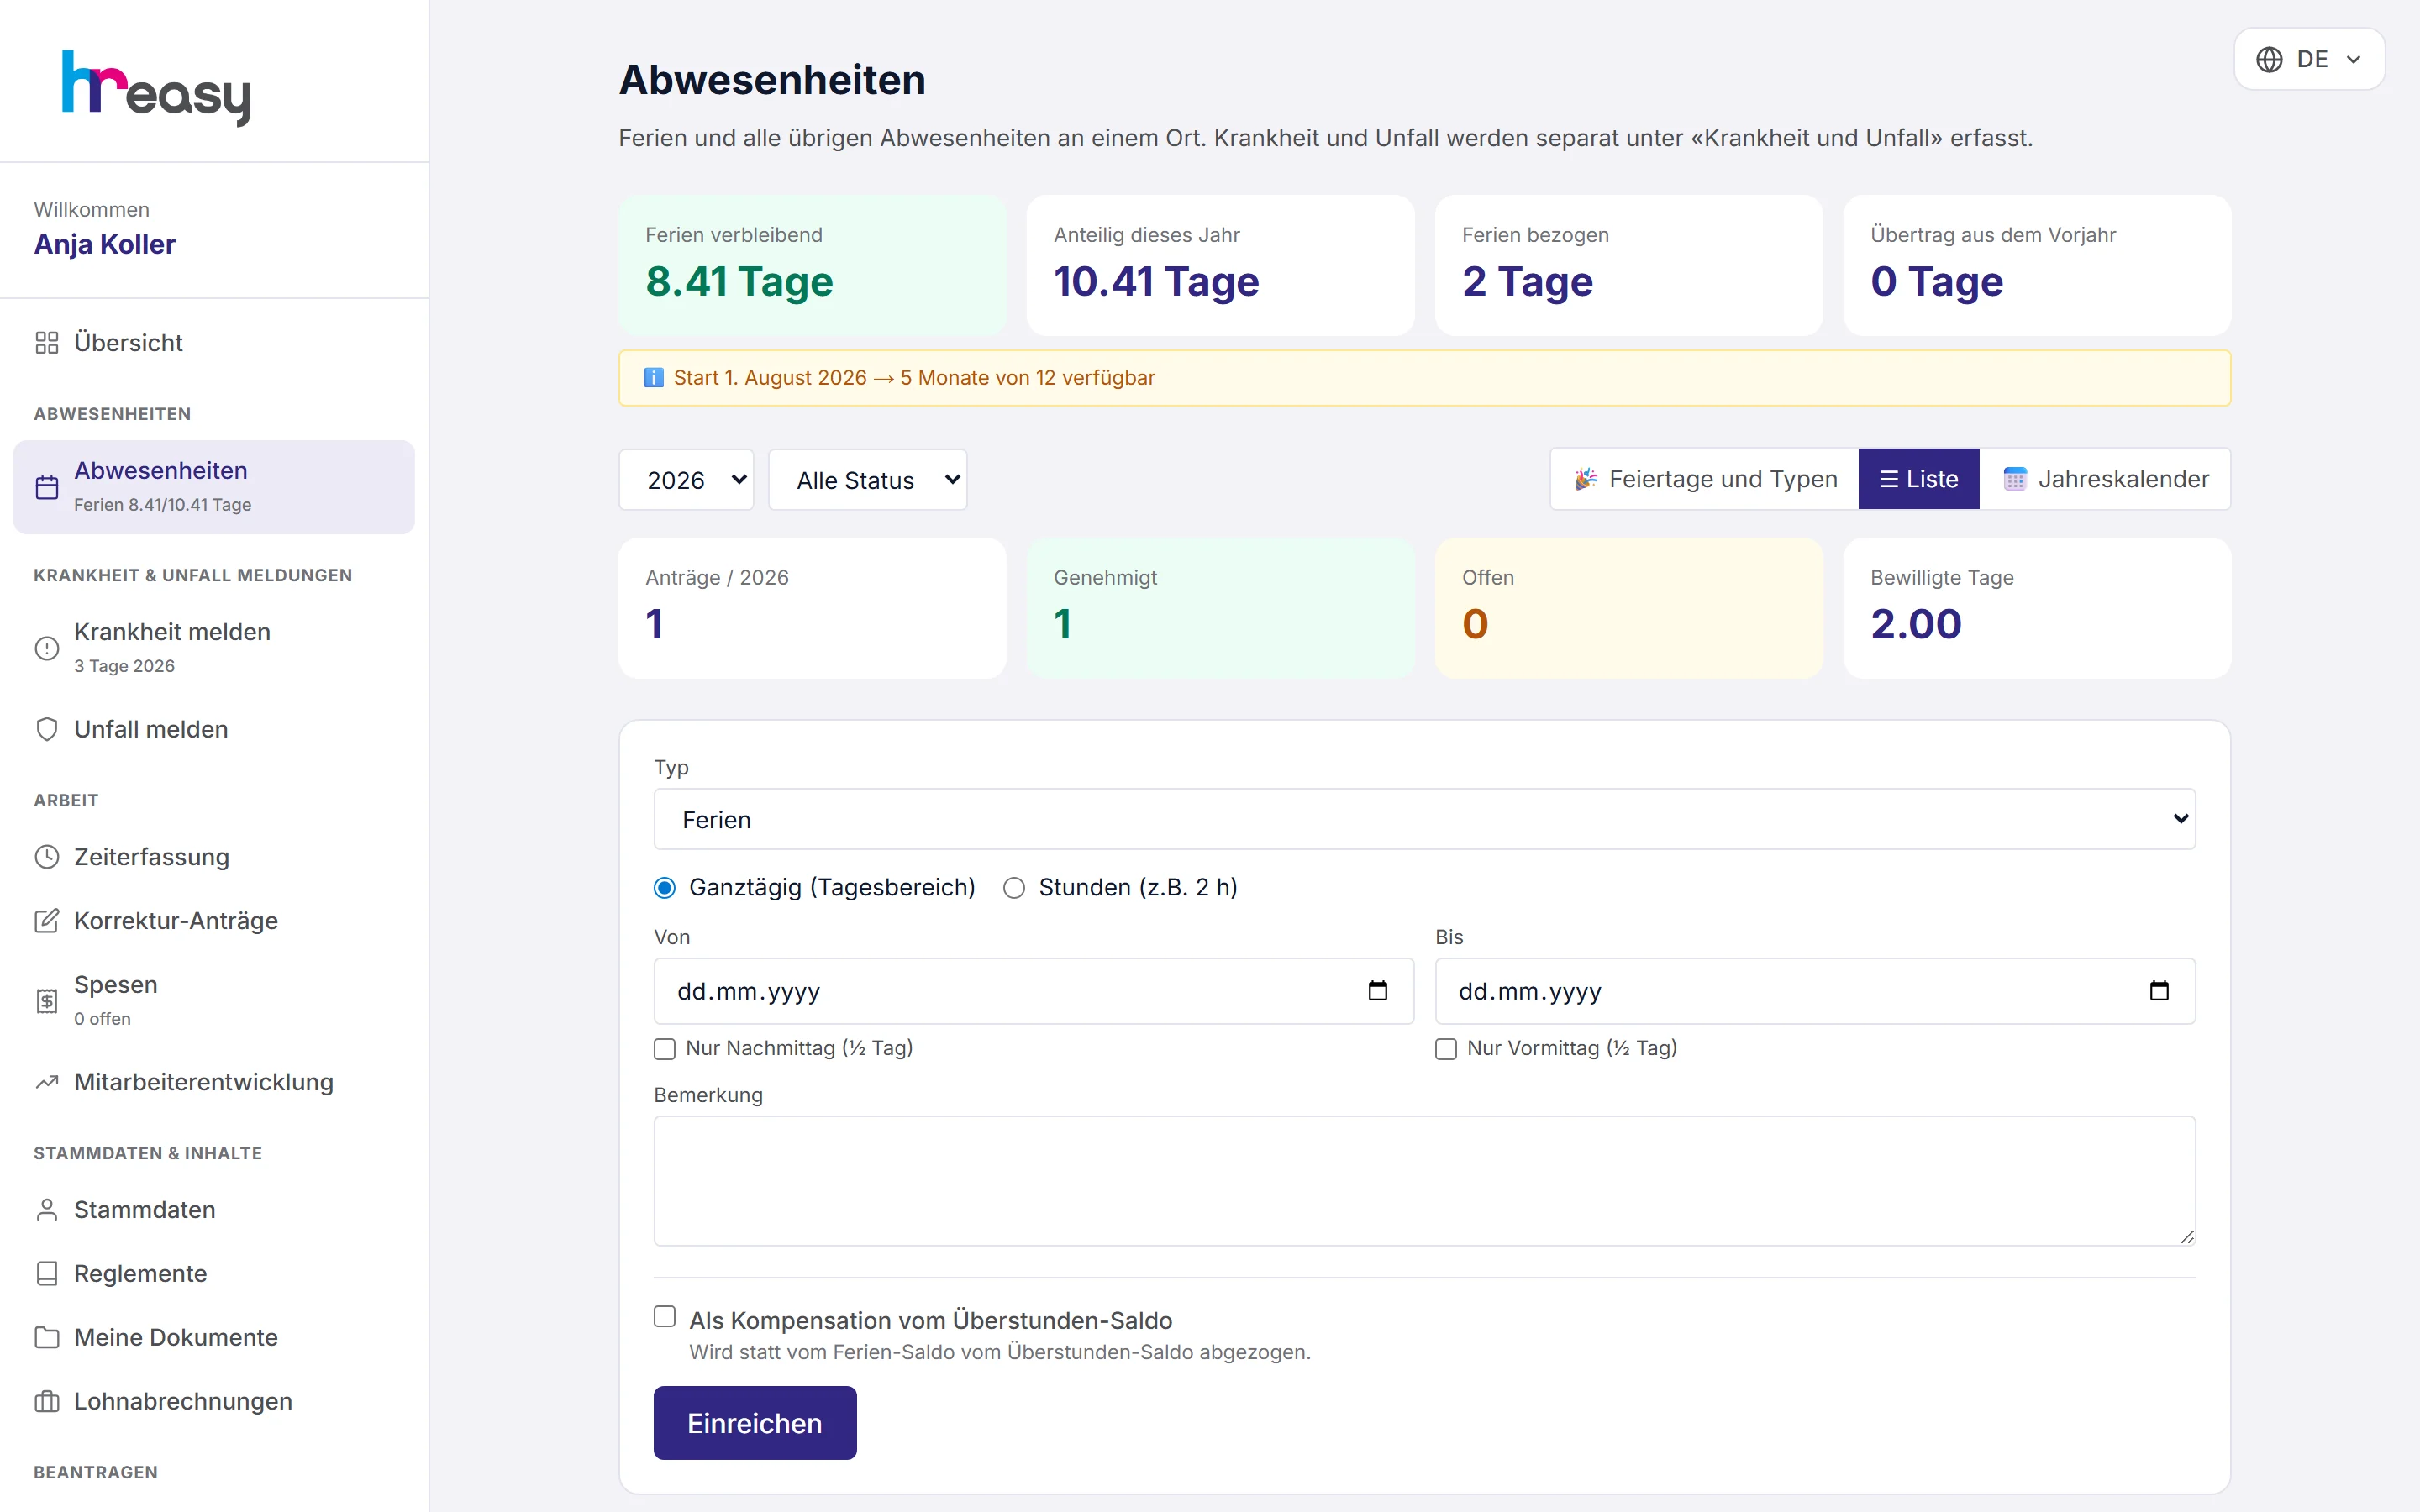Click the Stammdaten person icon
This screenshot has width=2420, height=1512.
(47, 1210)
